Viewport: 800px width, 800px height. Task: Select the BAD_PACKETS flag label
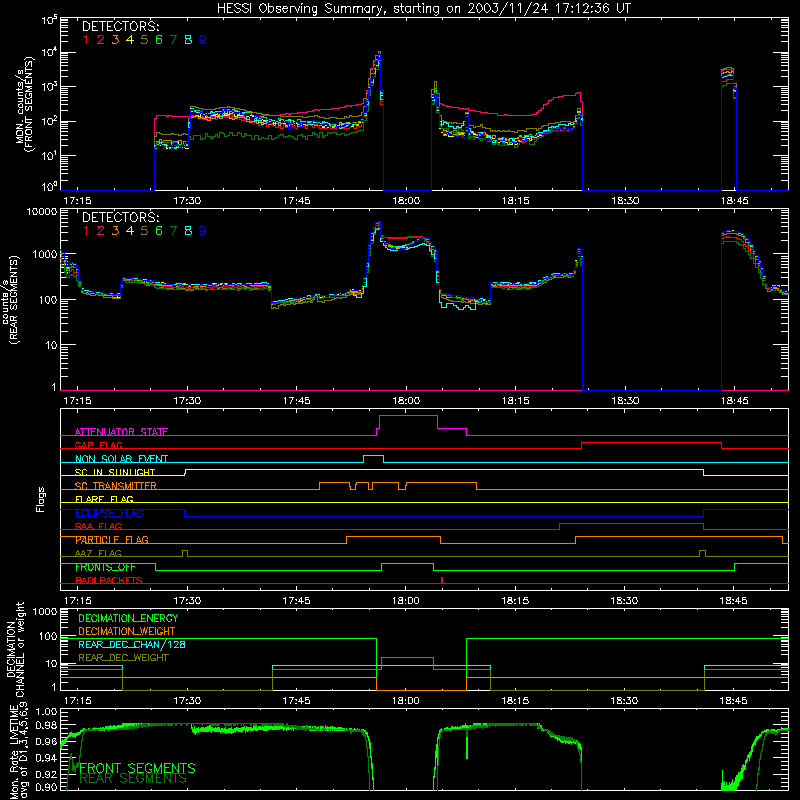[109, 581]
